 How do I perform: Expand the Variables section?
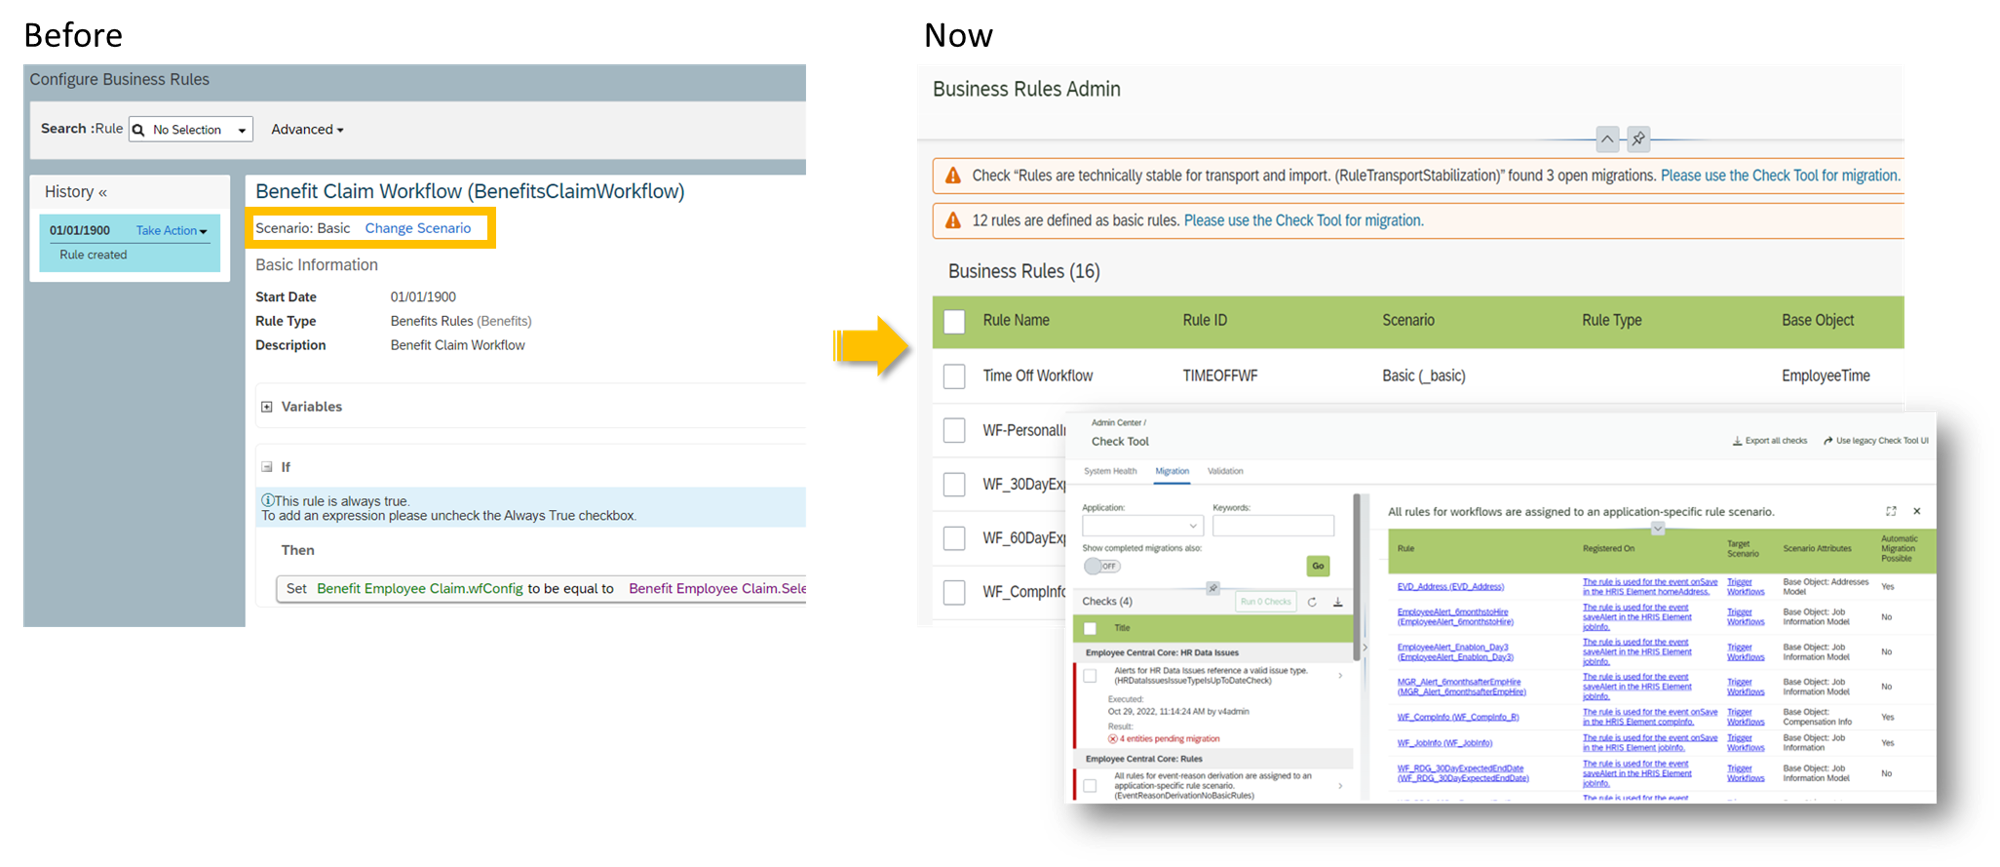(267, 407)
